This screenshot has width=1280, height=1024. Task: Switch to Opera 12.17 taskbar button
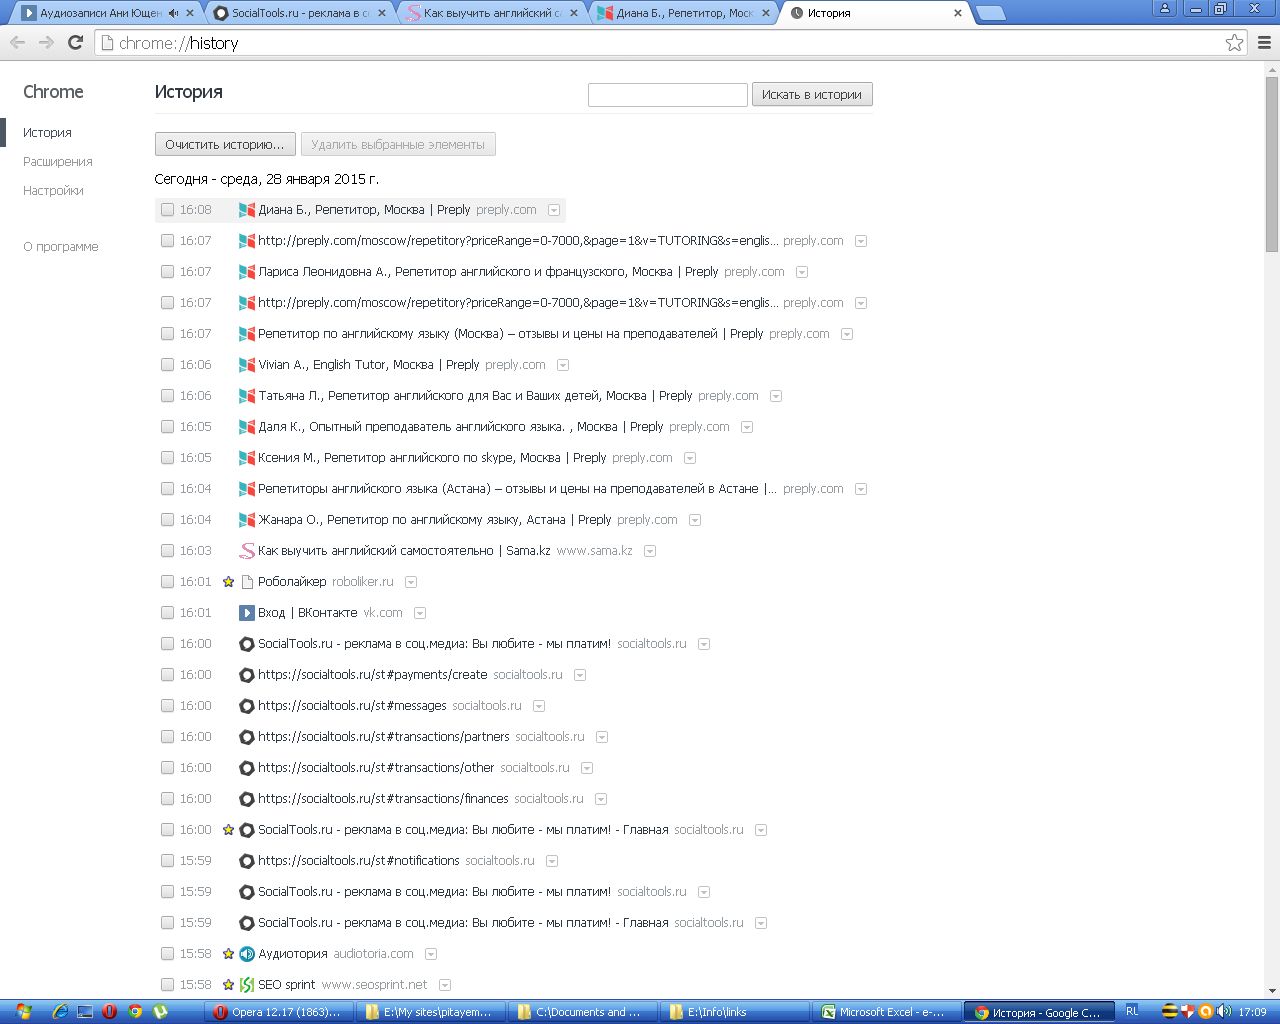[x=277, y=1012]
